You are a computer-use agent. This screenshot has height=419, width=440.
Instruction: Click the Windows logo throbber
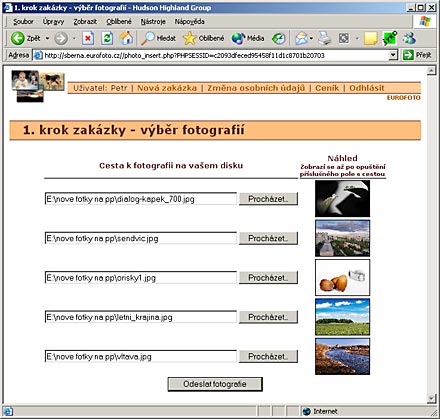coord(425,21)
